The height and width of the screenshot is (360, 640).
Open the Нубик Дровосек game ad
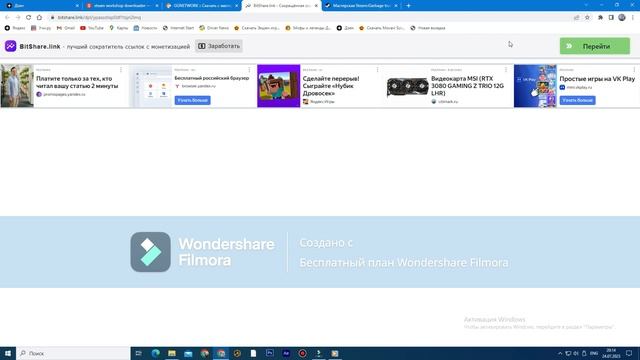click(x=331, y=86)
